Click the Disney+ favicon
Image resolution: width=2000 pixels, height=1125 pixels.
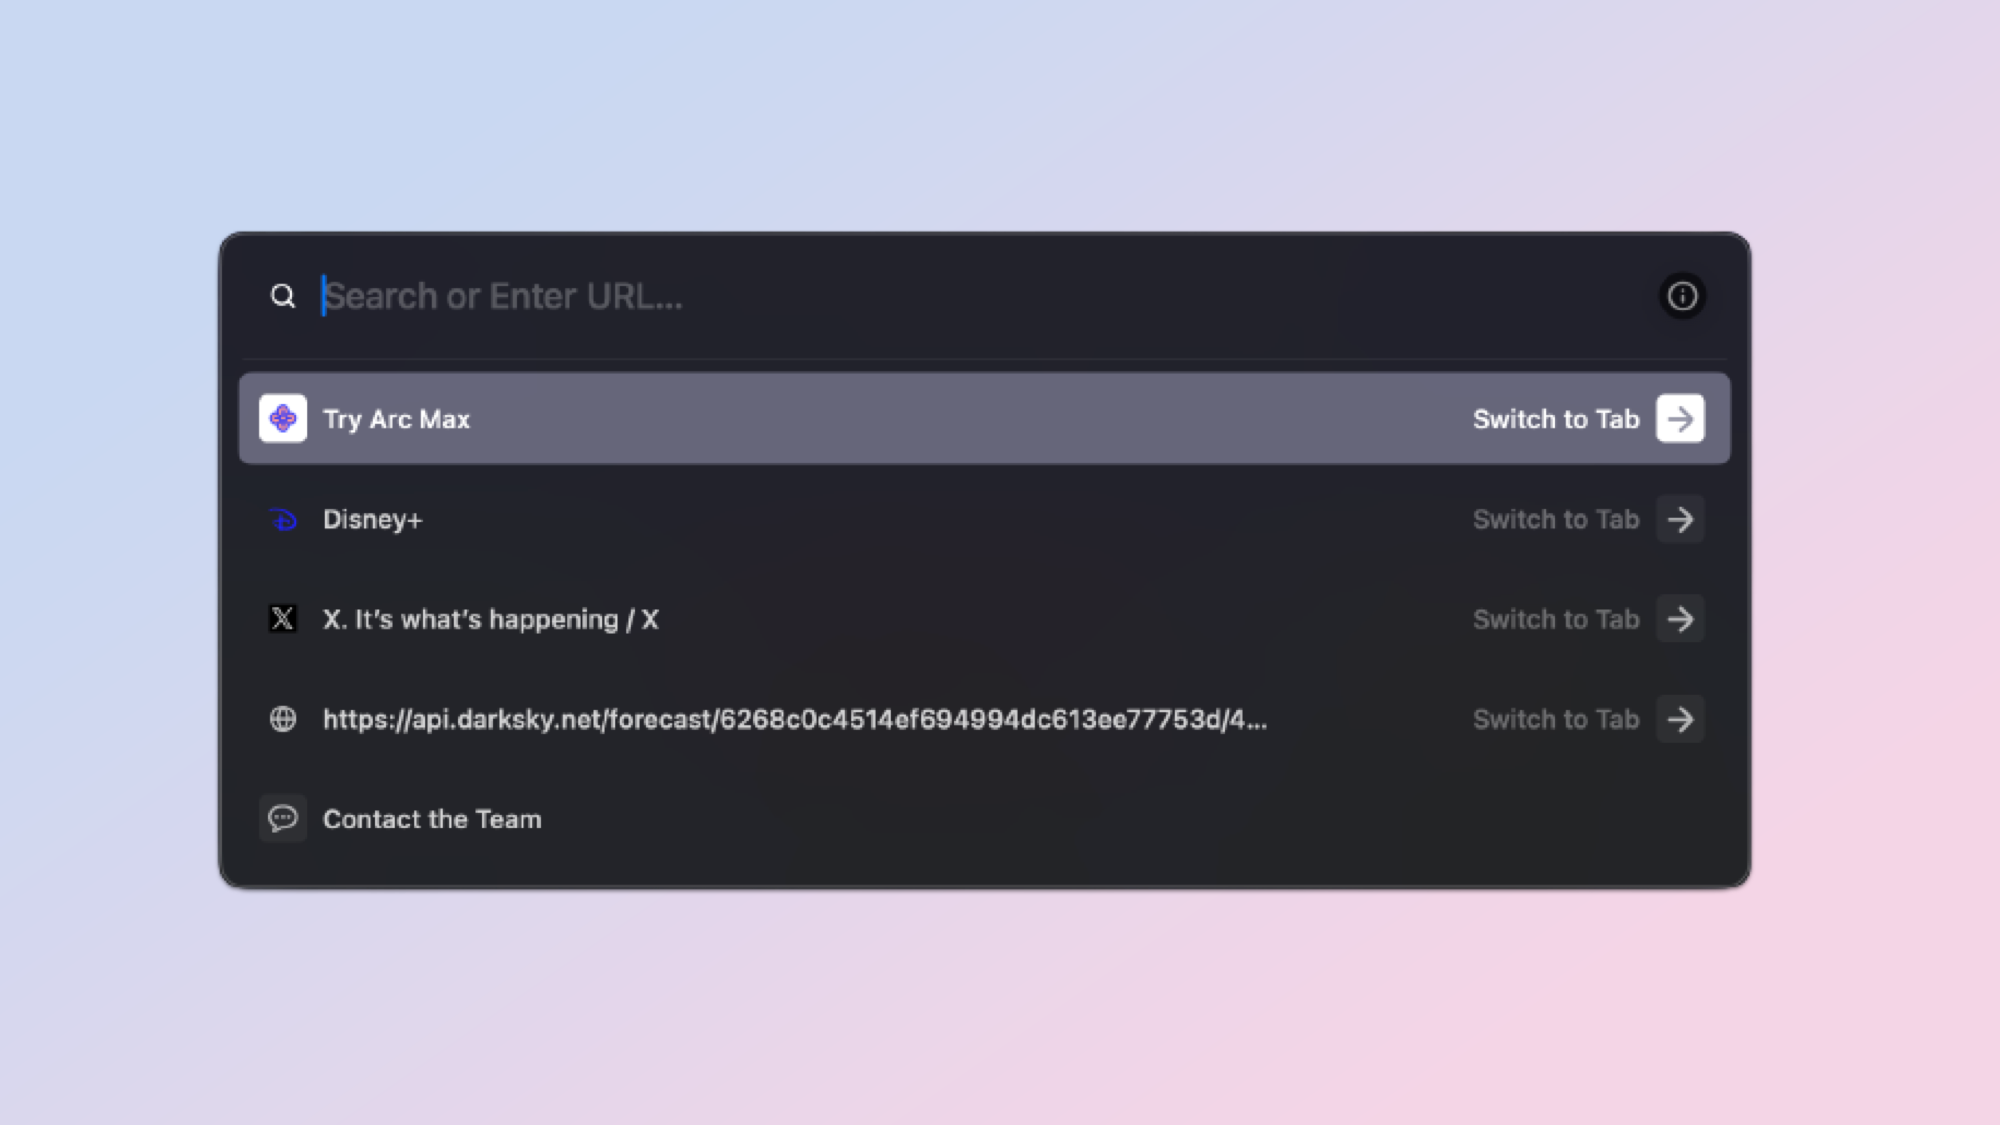click(x=283, y=519)
